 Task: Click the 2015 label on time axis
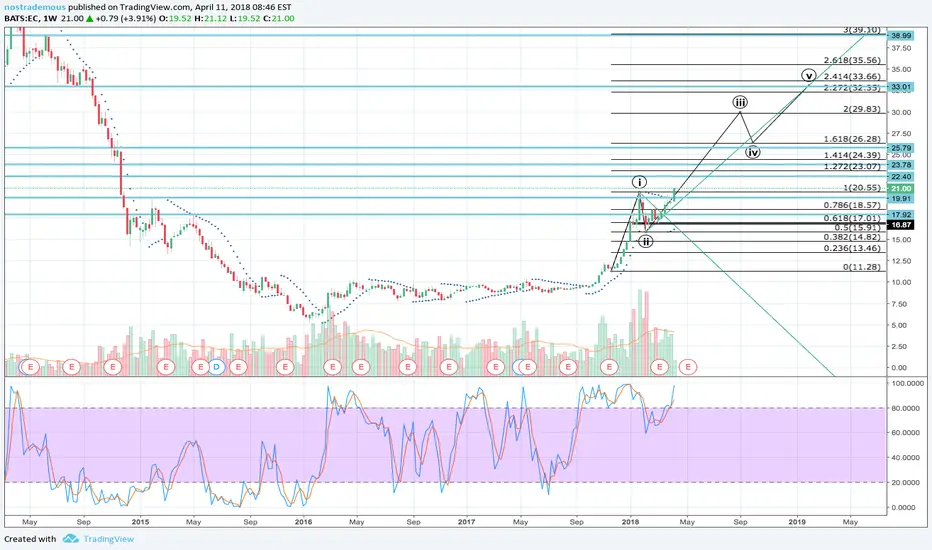(x=140, y=522)
